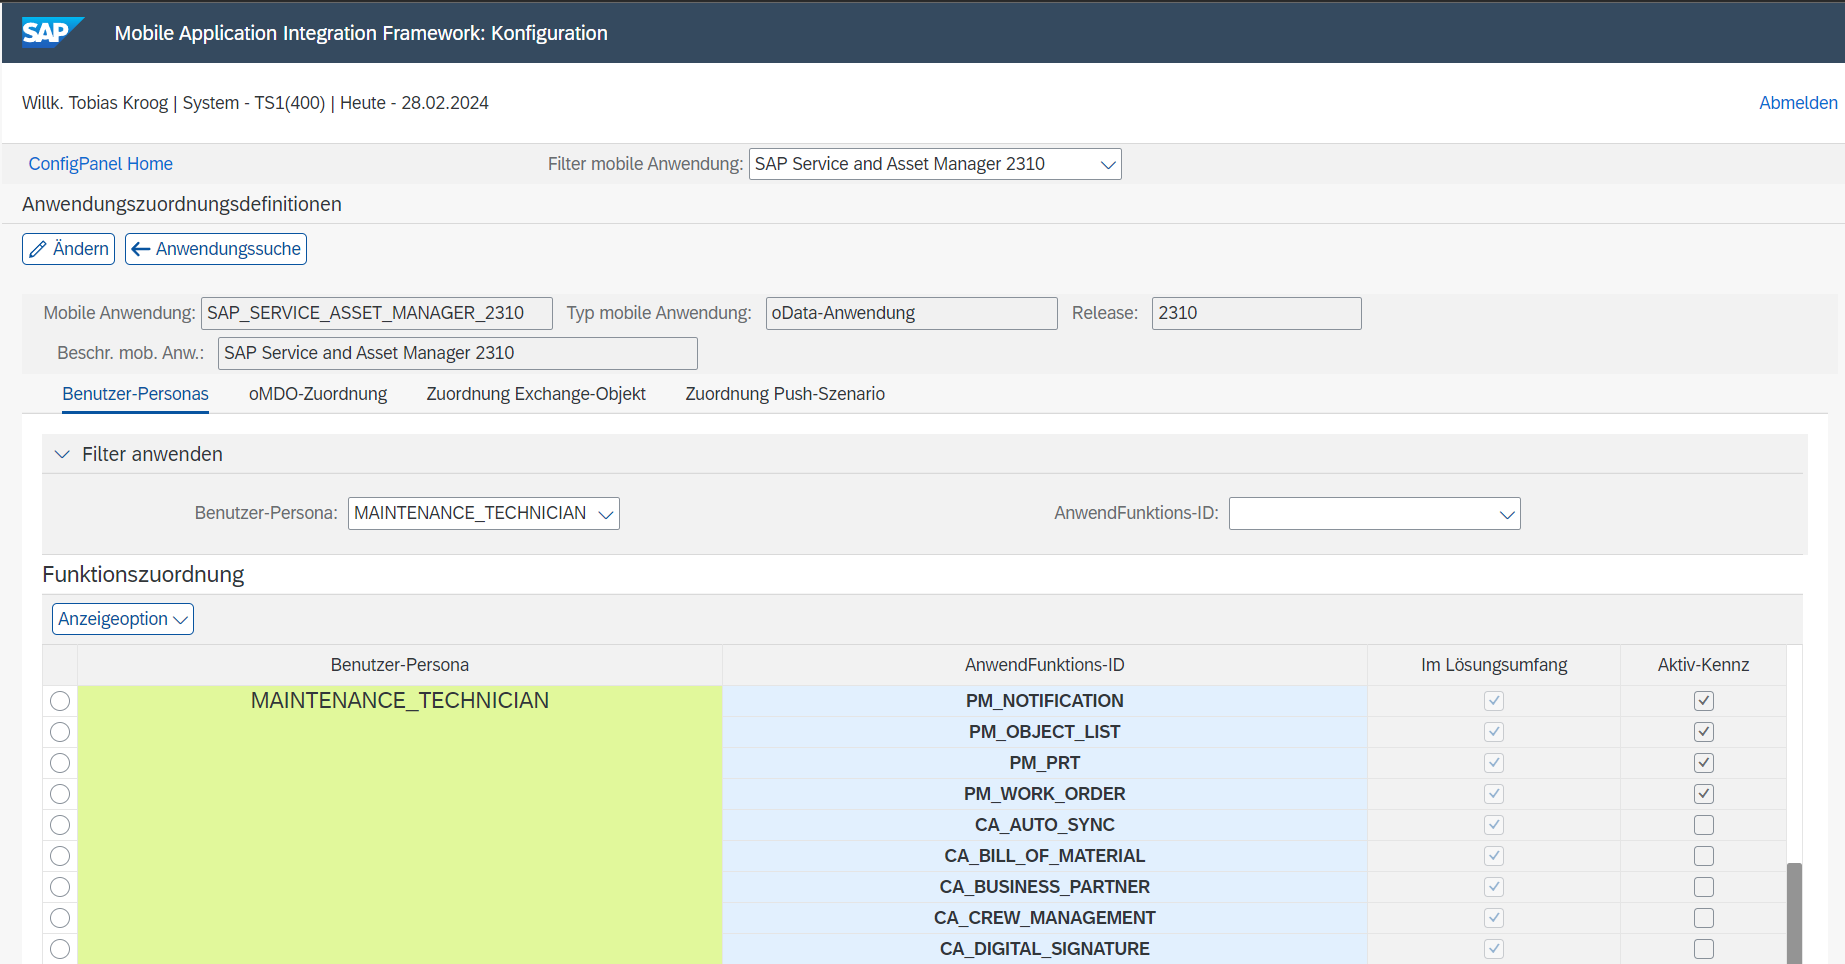Viewport: 1845px width, 964px height.
Task: Click the Beschr. mob. Anw. description field
Action: pos(457,353)
